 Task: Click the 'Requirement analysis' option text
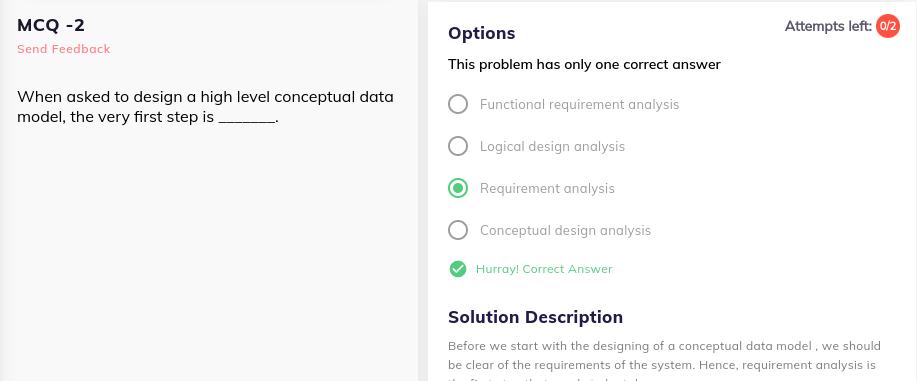[x=547, y=188]
